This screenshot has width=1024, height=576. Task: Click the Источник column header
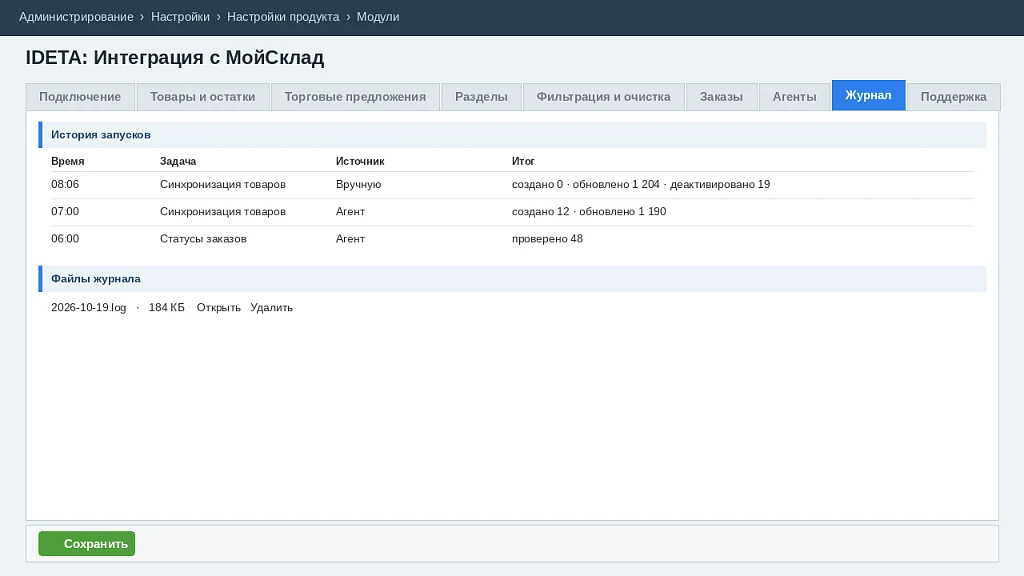tap(360, 161)
